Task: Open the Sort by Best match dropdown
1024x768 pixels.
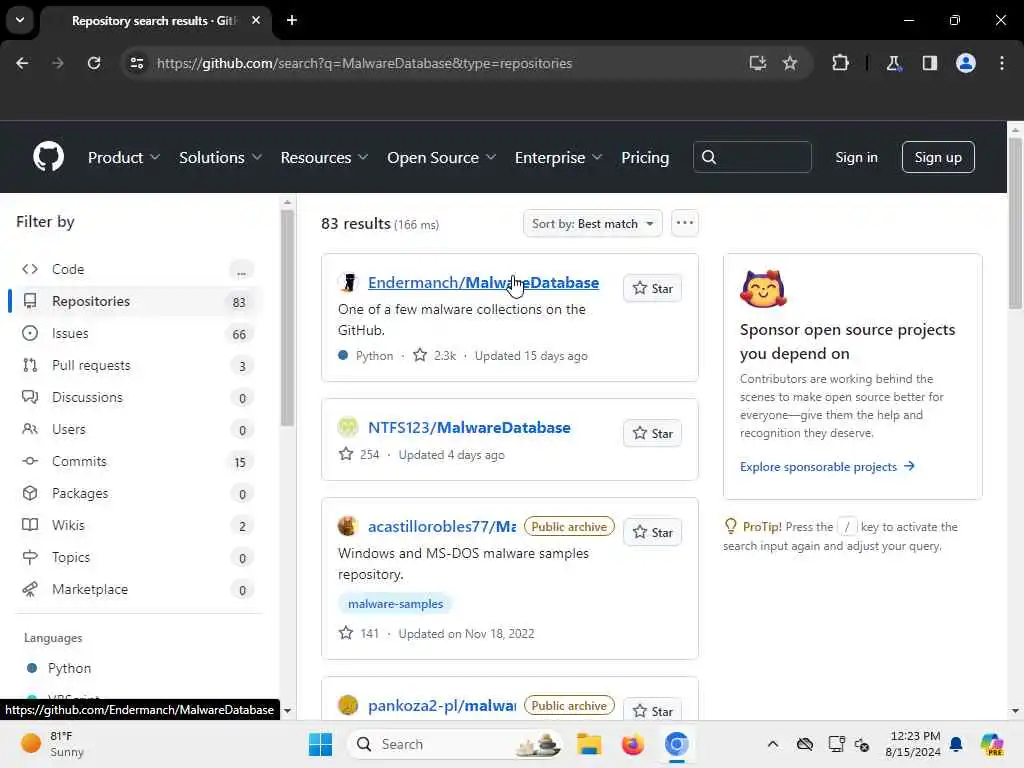Action: pos(592,223)
